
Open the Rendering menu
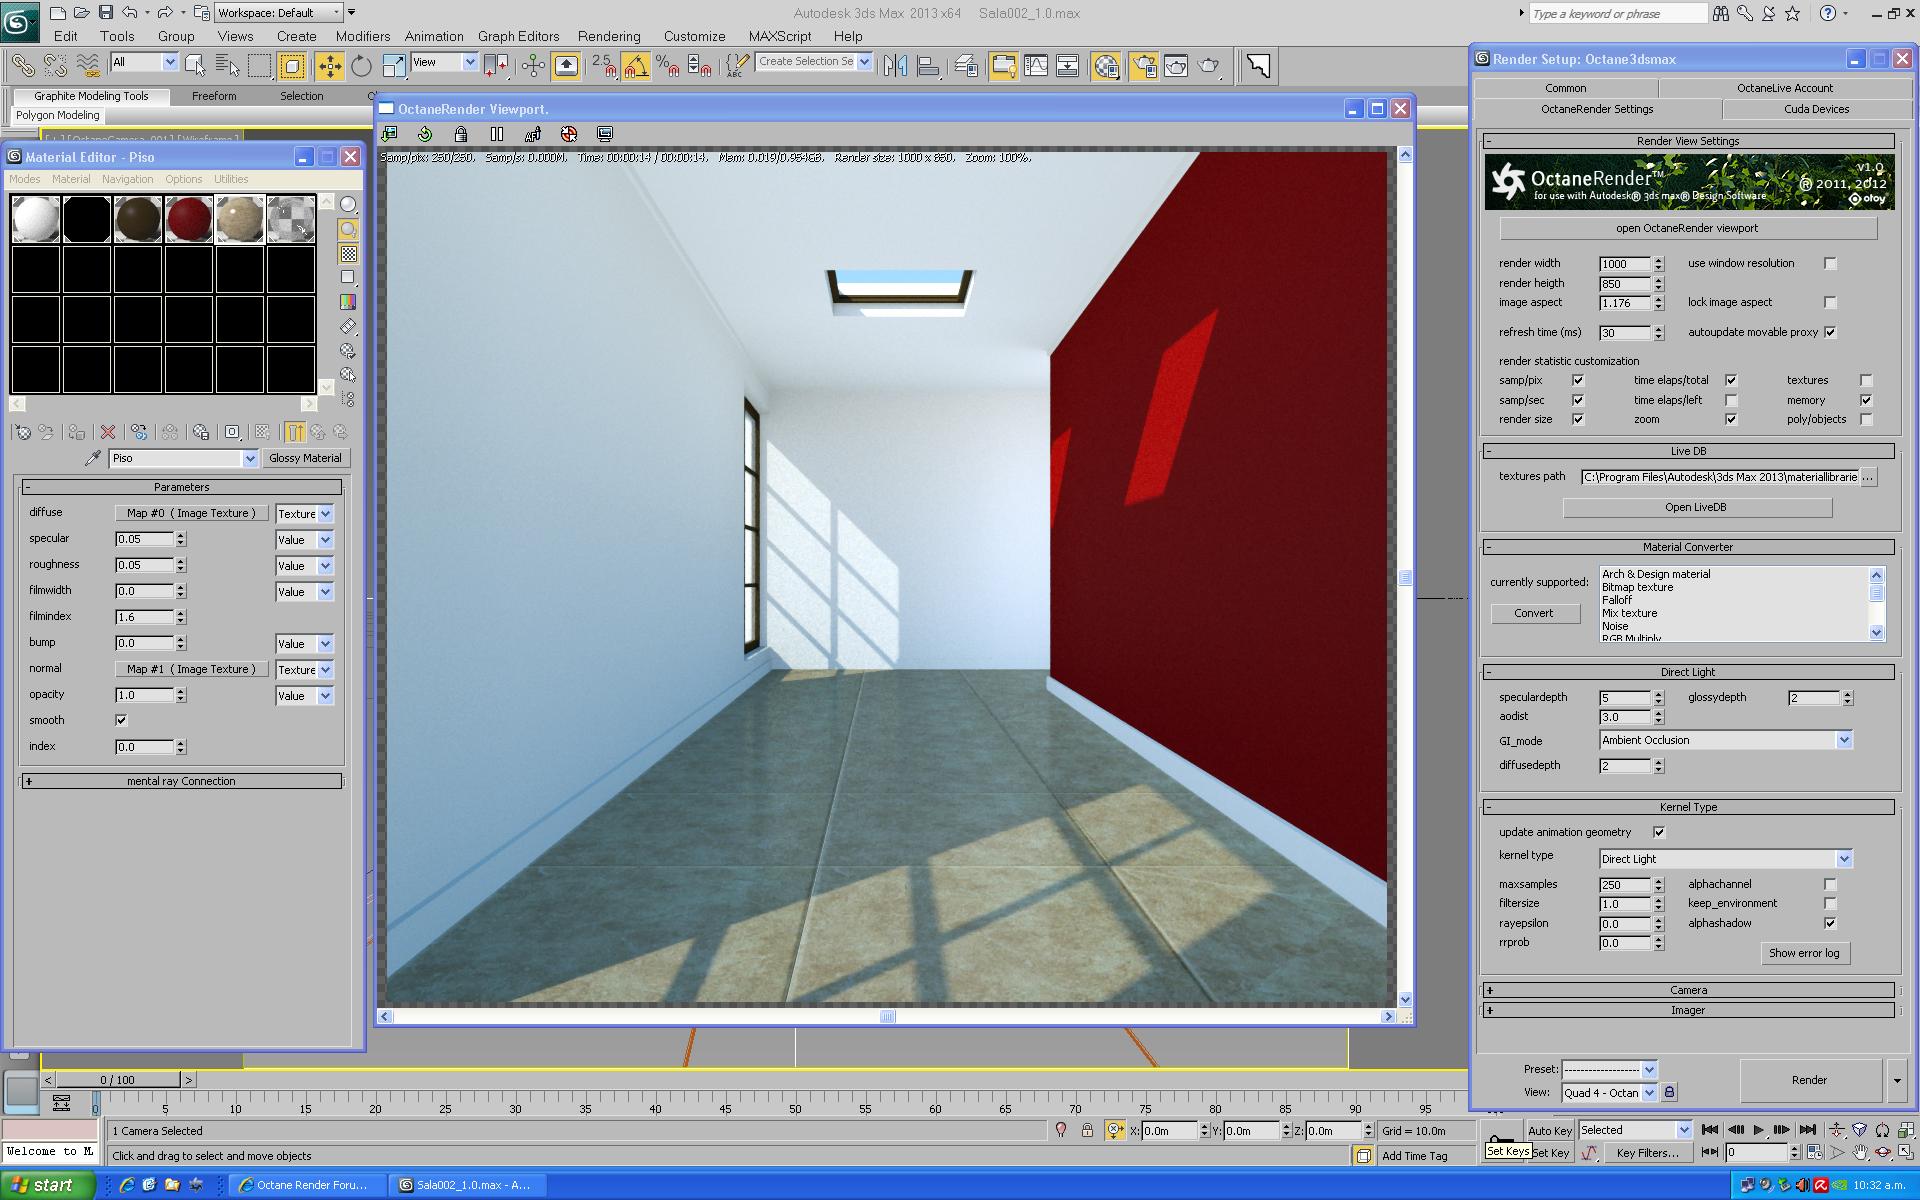tap(608, 36)
